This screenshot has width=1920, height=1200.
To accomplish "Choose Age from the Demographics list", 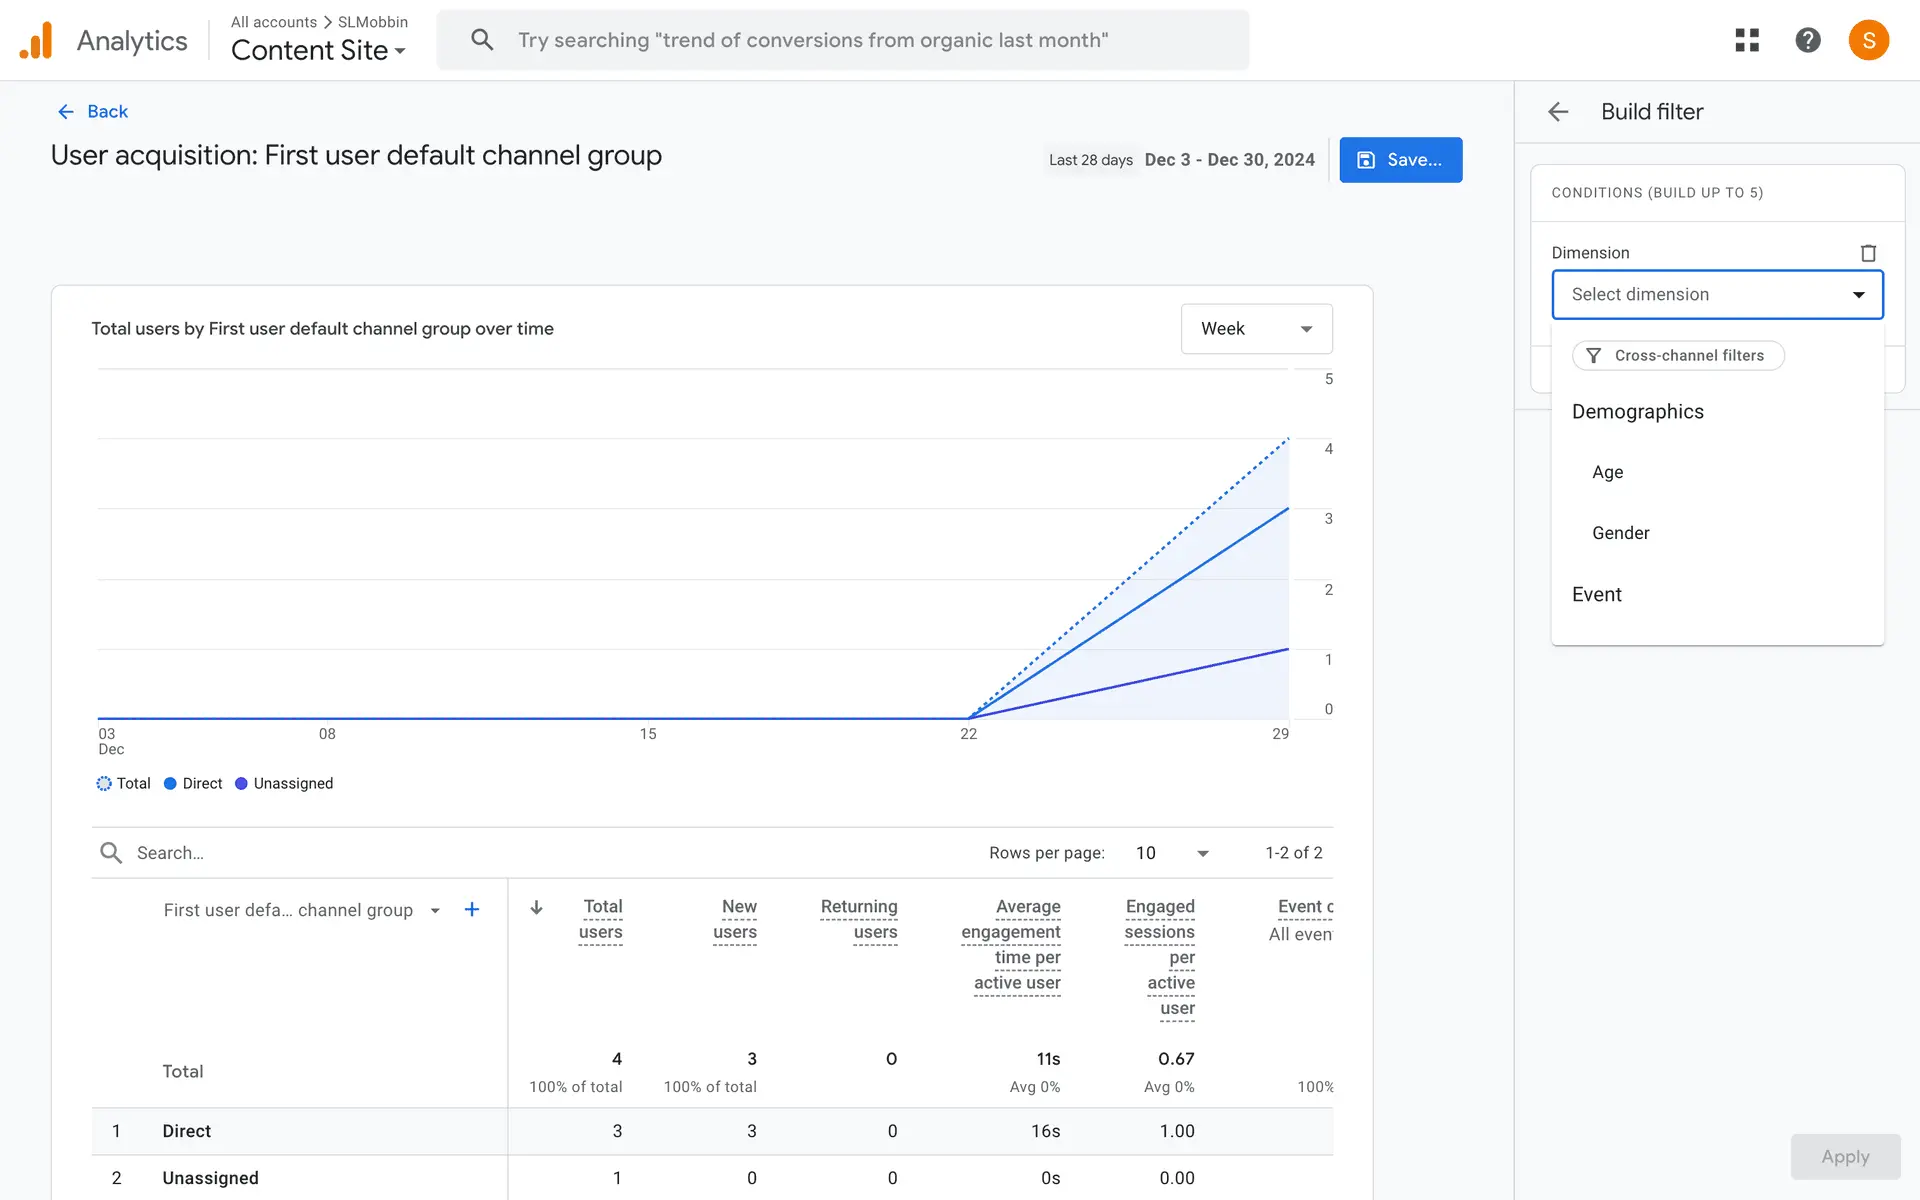I will tap(1607, 472).
